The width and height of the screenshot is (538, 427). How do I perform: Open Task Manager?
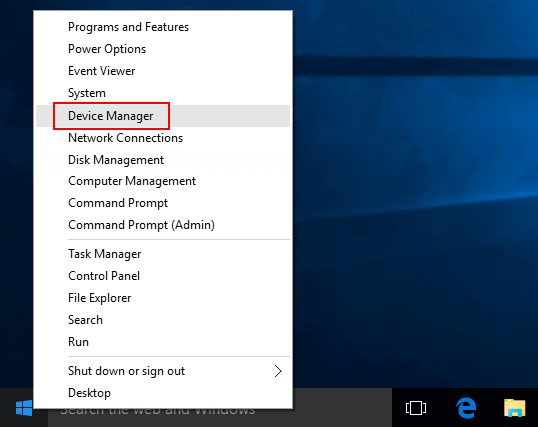coord(163,254)
